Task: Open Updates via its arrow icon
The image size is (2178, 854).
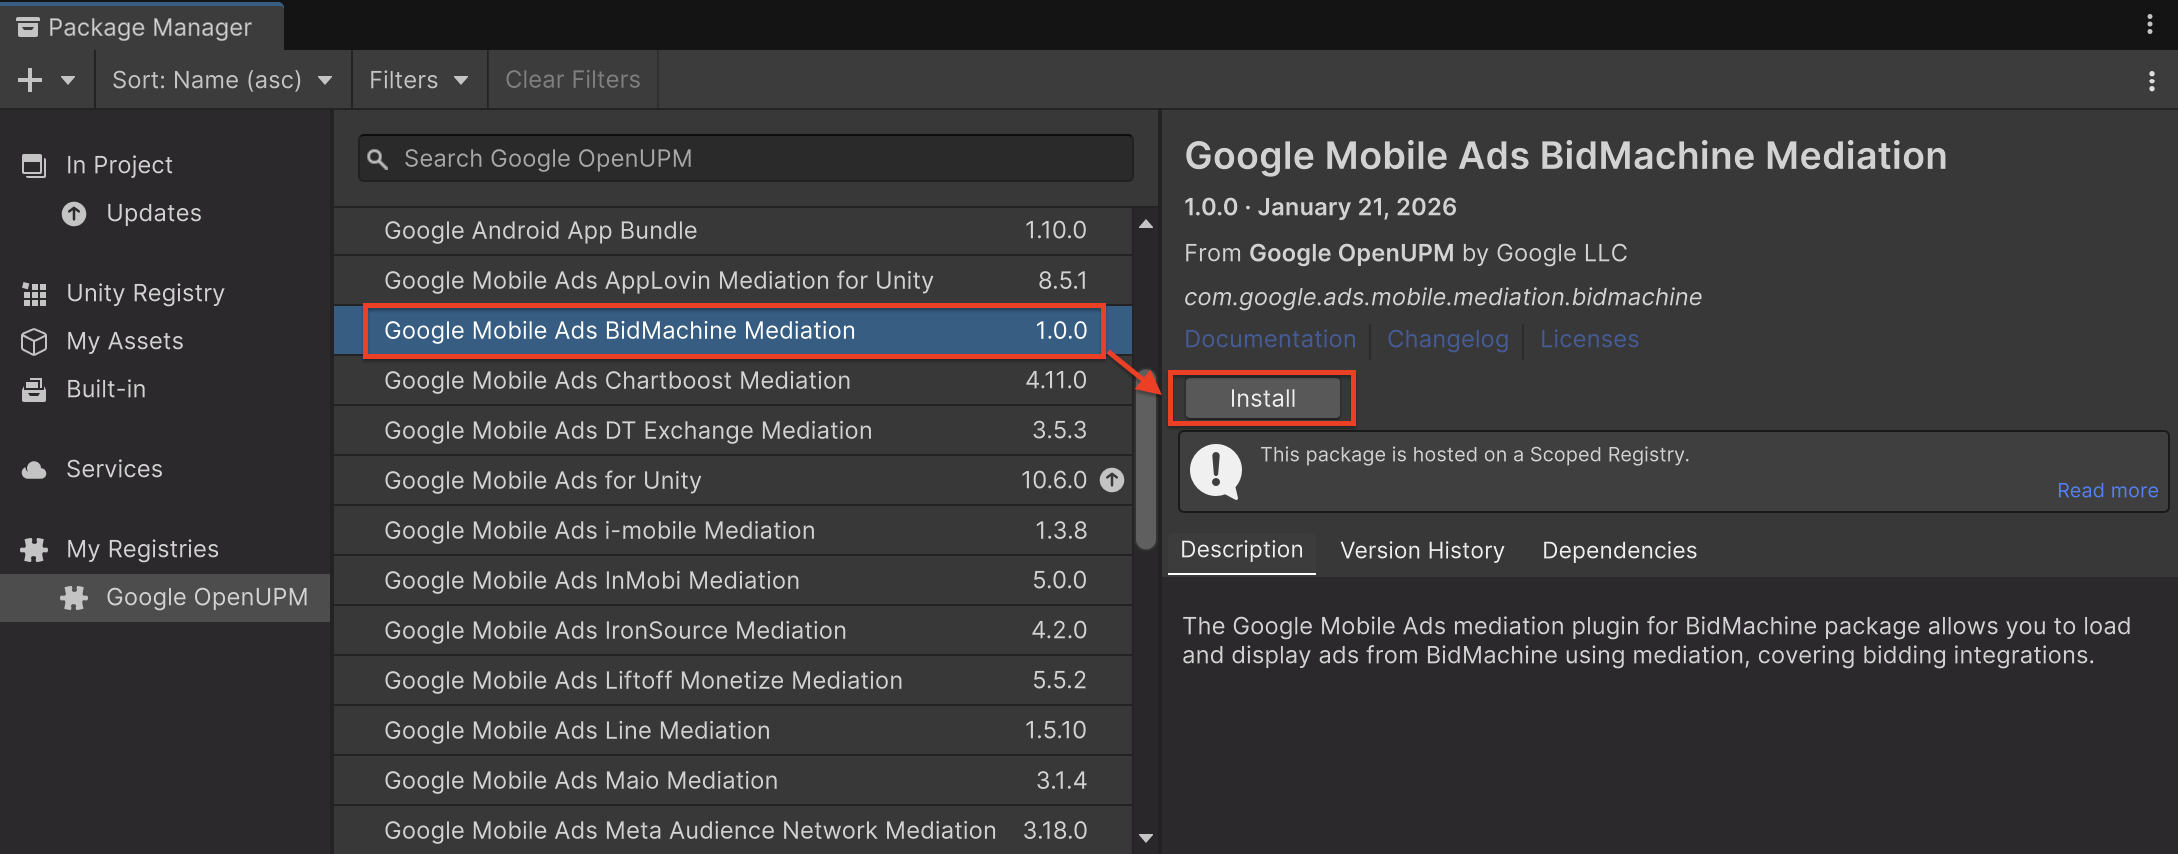Action: click(x=74, y=213)
